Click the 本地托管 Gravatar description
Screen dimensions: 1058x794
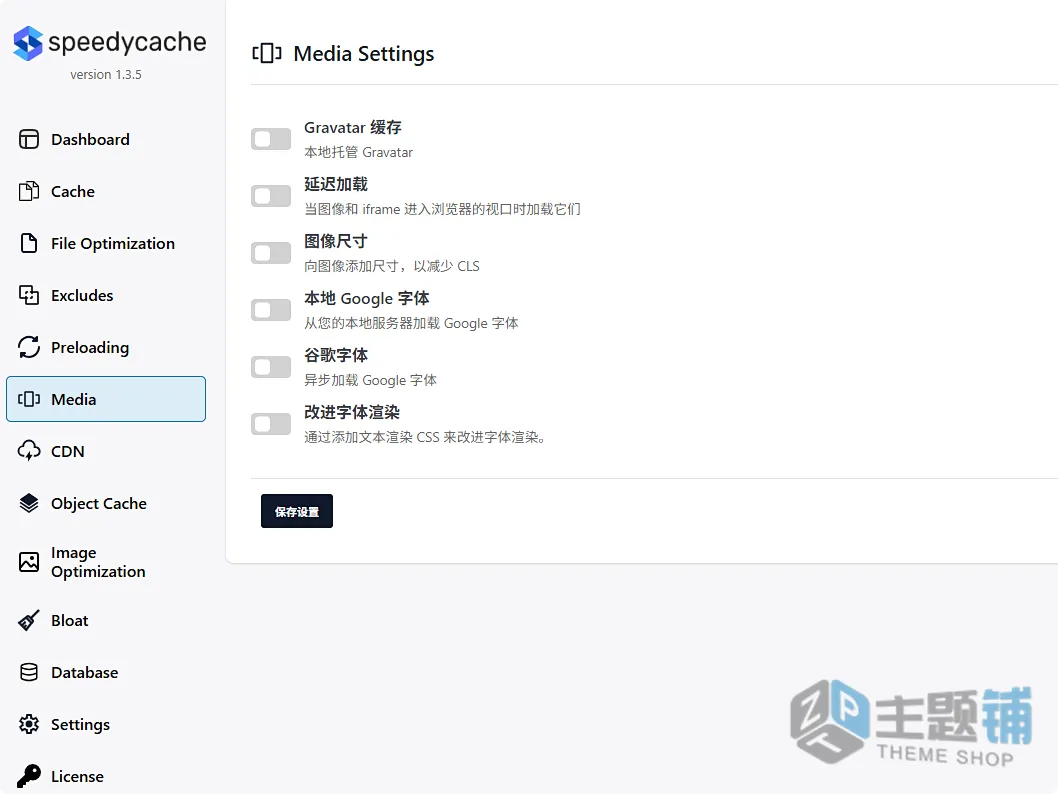358,152
